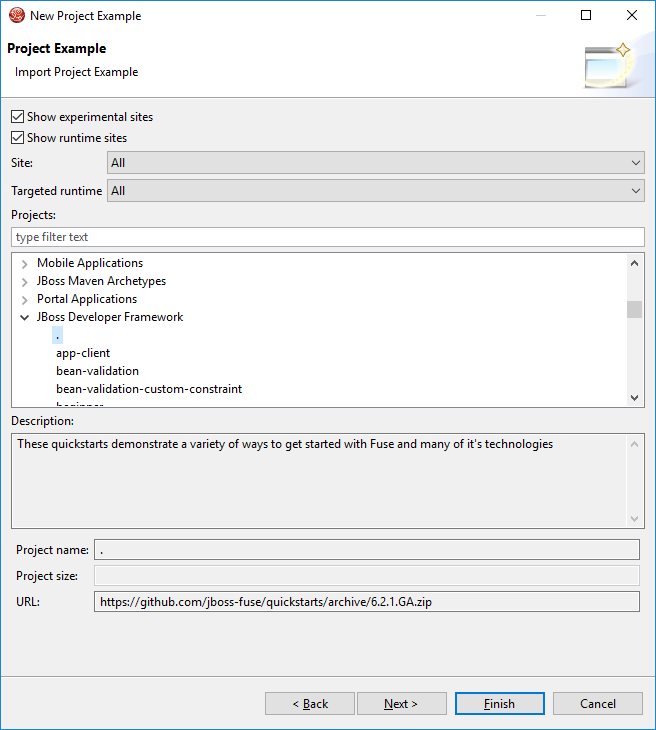Open the Targeted runtime dropdown

[x=375, y=191]
